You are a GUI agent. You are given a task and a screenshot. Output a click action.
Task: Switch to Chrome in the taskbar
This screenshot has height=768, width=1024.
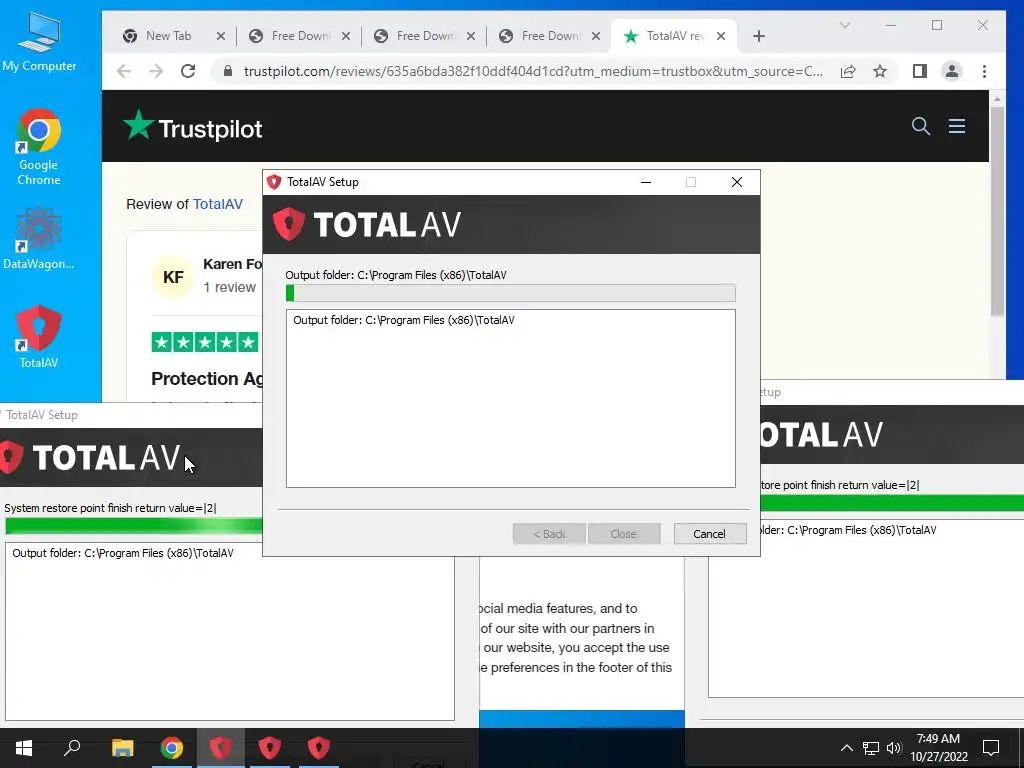(x=171, y=748)
